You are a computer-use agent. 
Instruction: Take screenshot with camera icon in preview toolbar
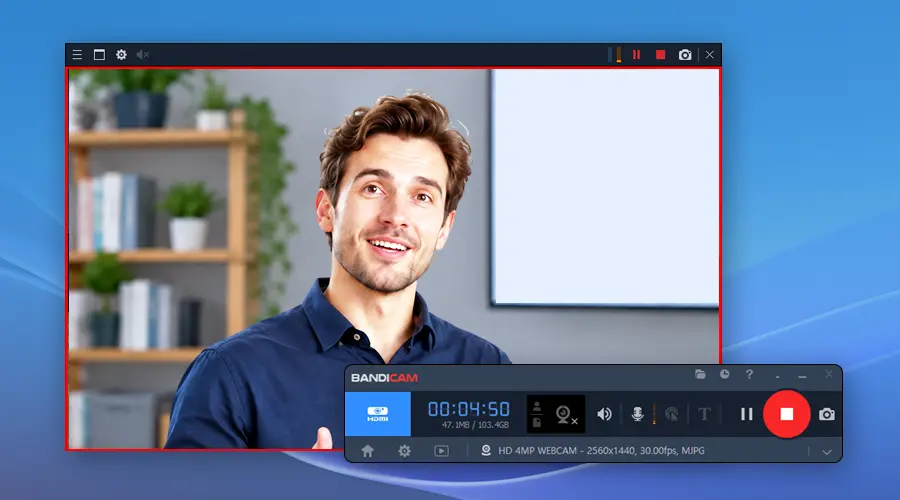pos(685,55)
